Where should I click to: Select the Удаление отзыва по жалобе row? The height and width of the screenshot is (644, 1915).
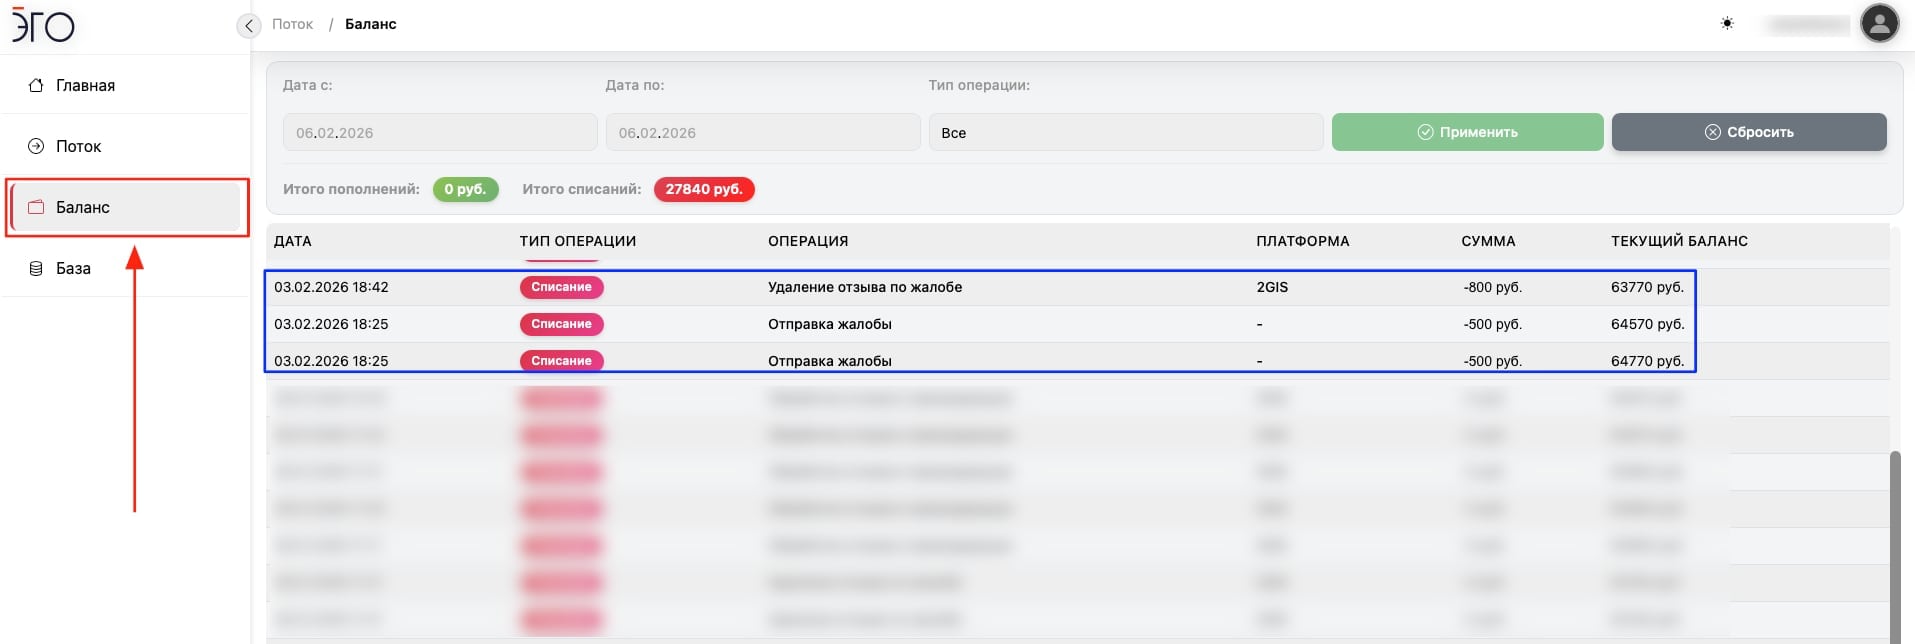(864, 288)
